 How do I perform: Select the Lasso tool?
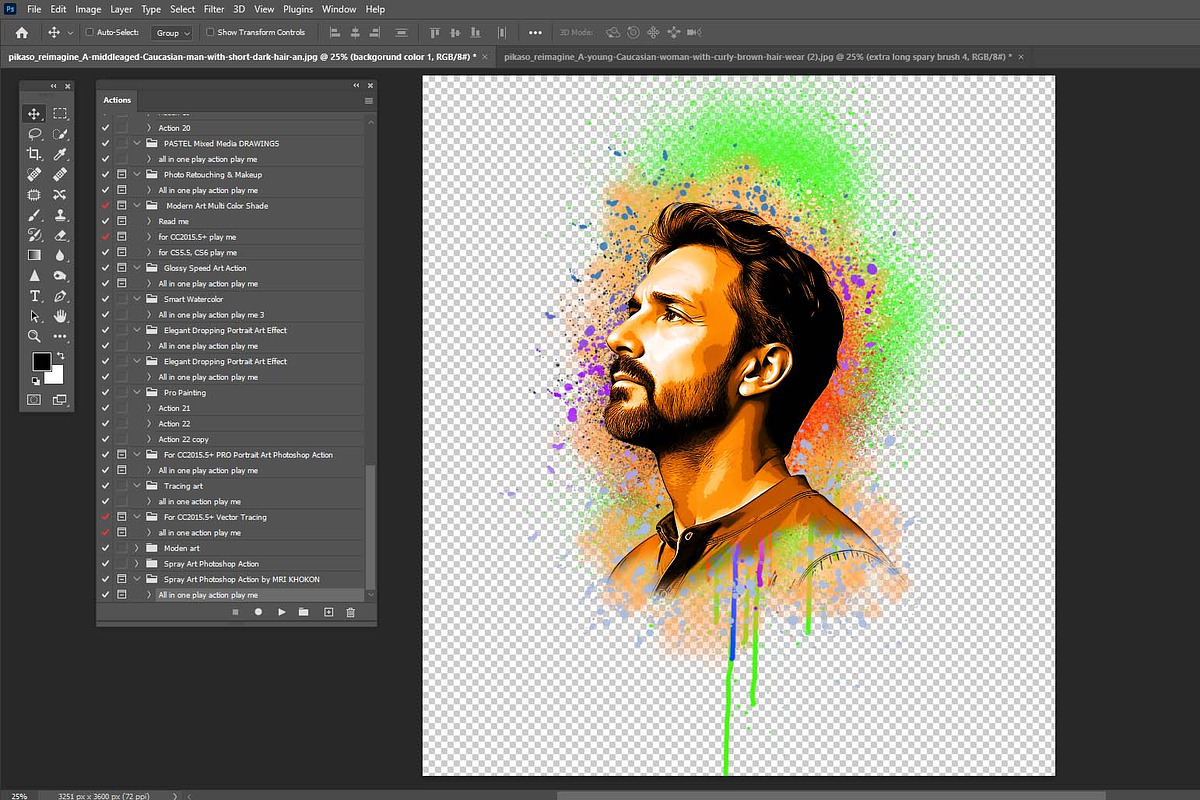pyautogui.click(x=34, y=134)
